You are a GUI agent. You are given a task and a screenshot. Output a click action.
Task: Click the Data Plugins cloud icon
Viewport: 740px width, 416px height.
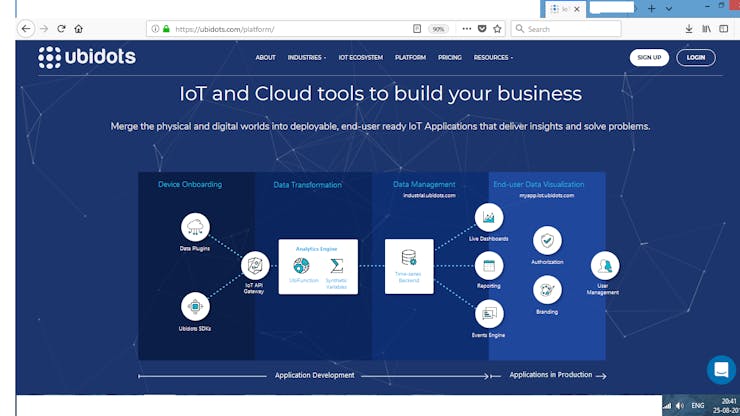click(x=195, y=227)
